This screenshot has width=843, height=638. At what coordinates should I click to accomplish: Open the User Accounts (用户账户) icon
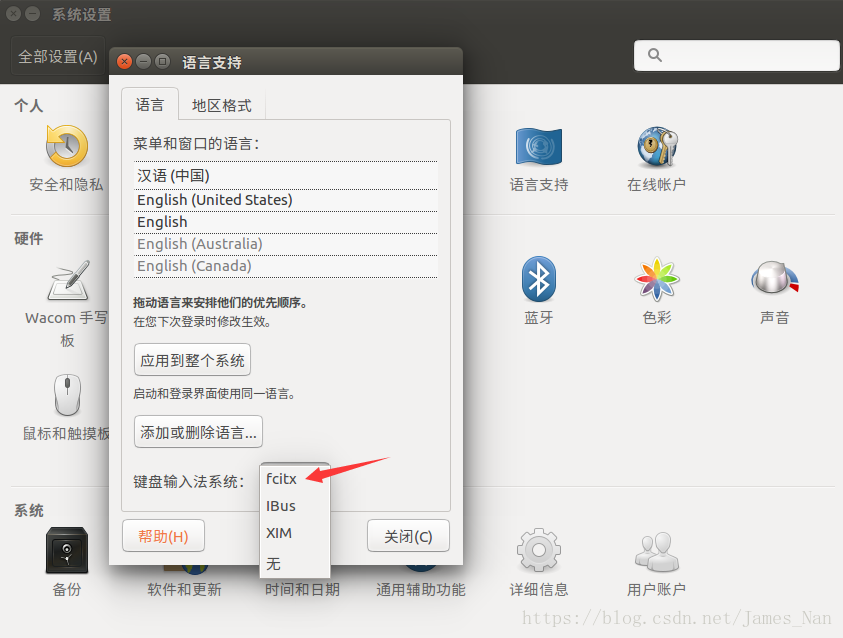tap(657, 551)
